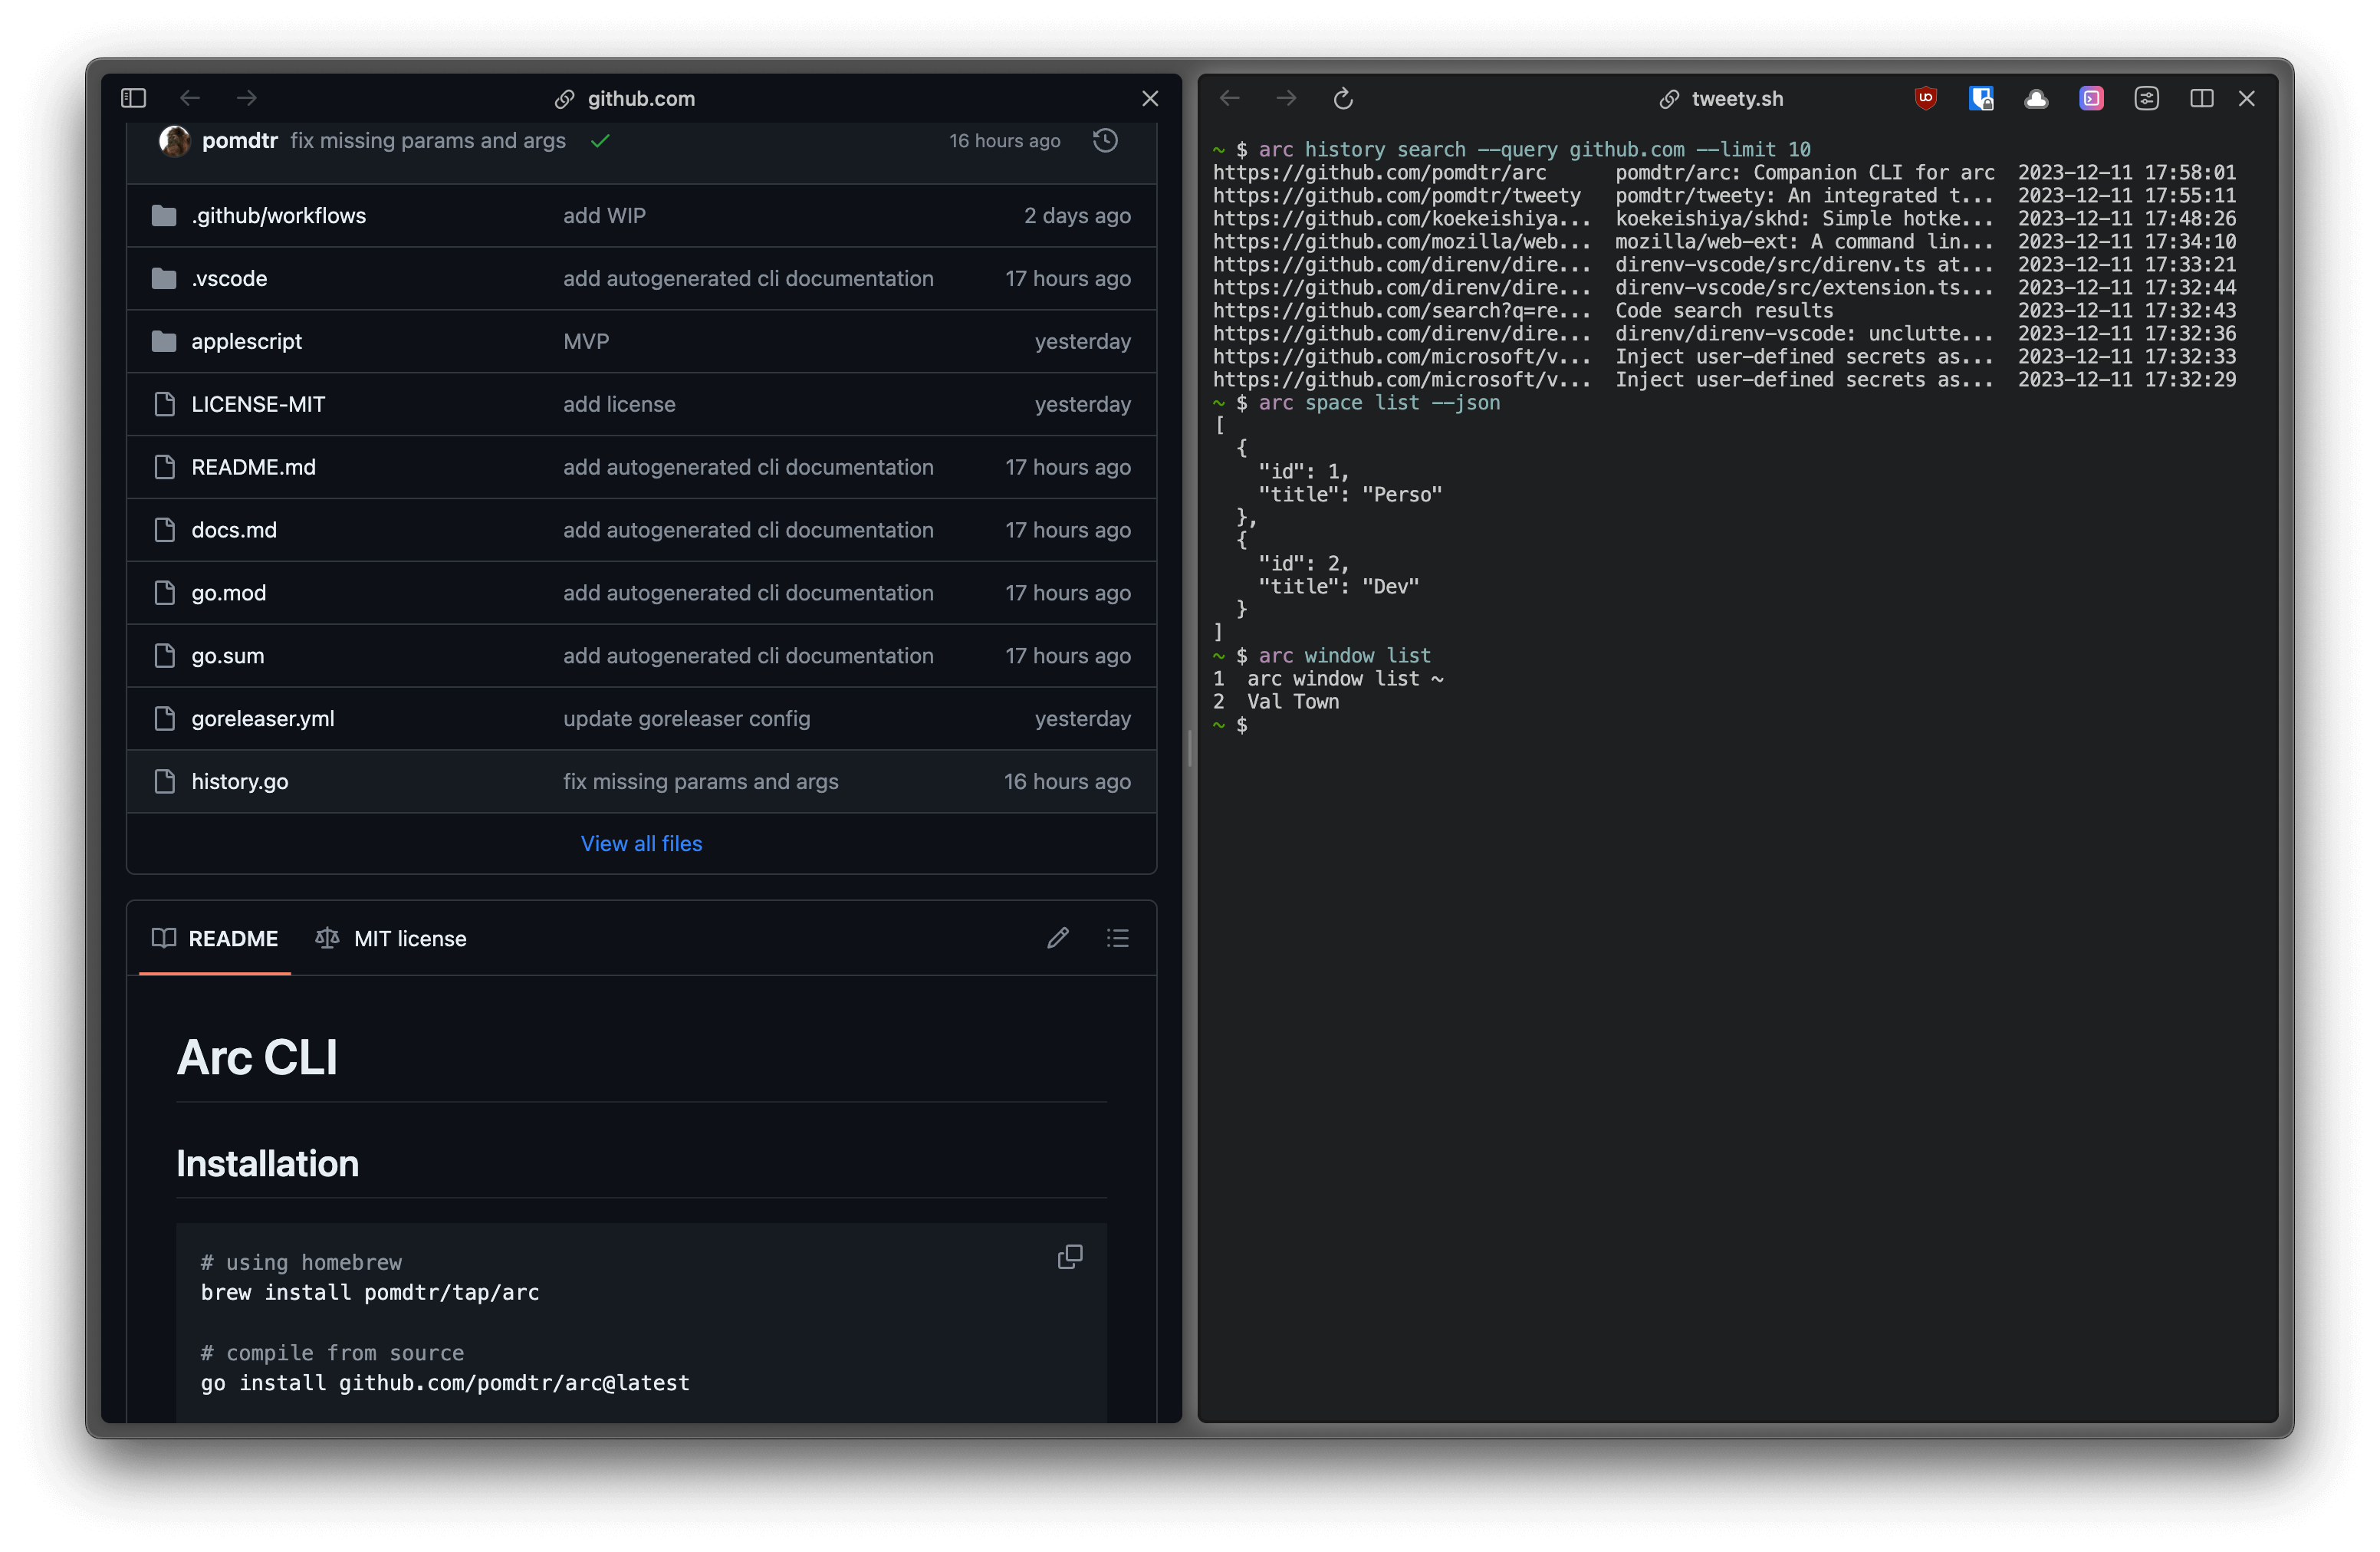
Task: Close the github.com split pane
Action: pos(1150,98)
